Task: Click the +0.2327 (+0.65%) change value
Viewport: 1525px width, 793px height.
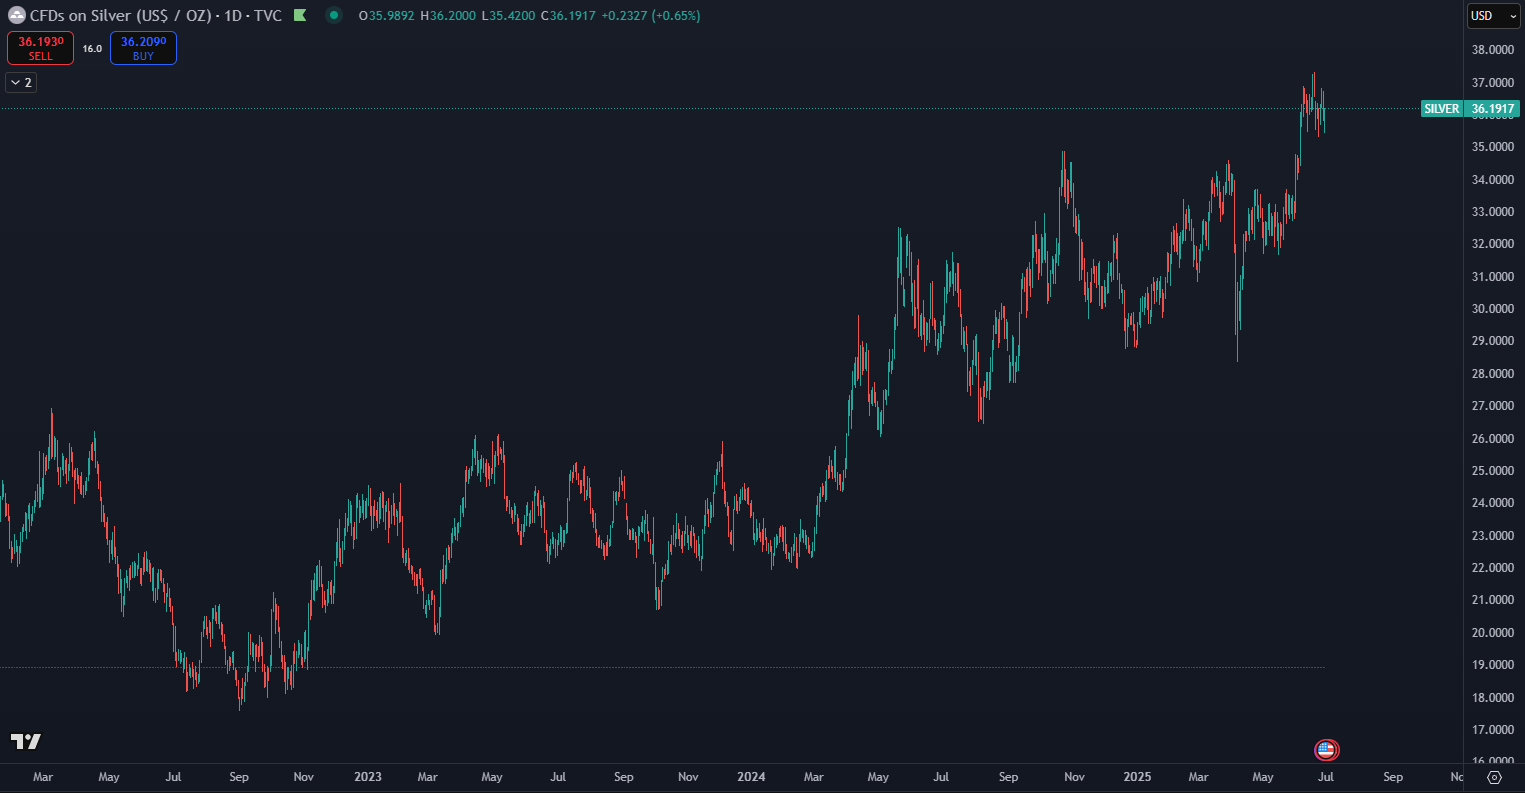Action: click(651, 16)
